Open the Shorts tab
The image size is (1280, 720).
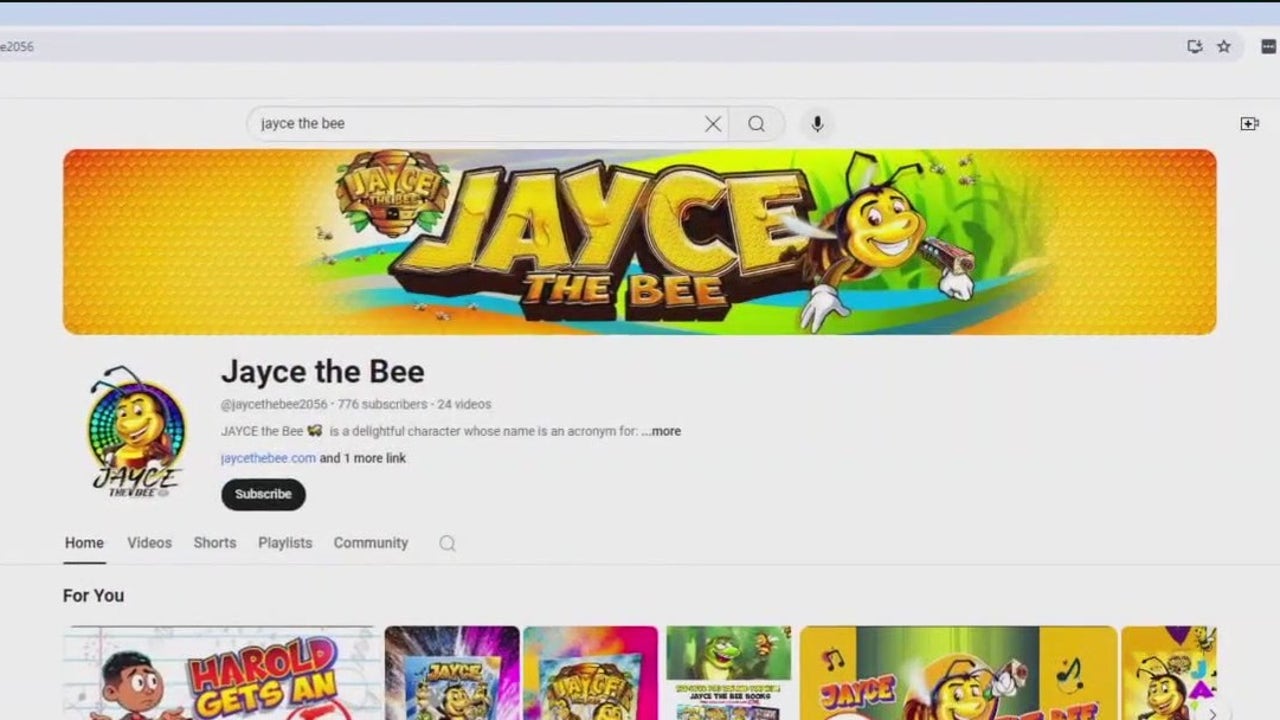click(214, 543)
